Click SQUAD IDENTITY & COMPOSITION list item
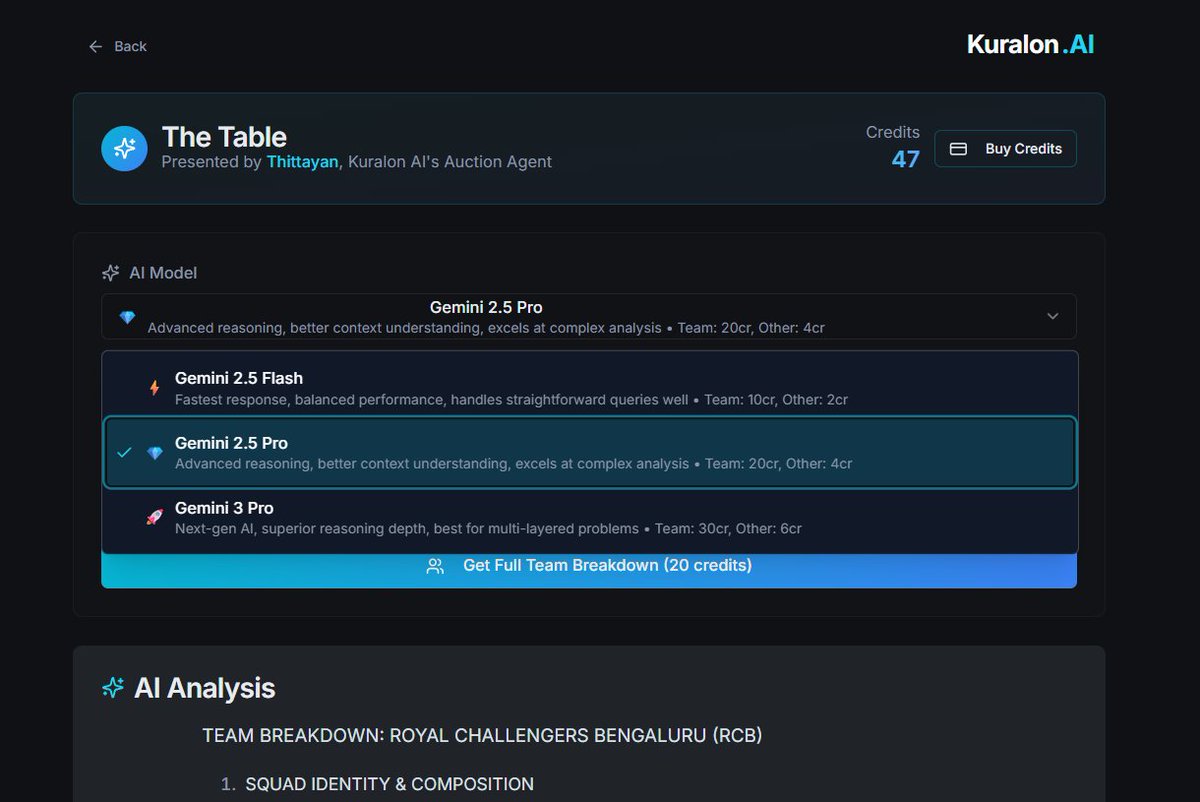 [x=390, y=784]
